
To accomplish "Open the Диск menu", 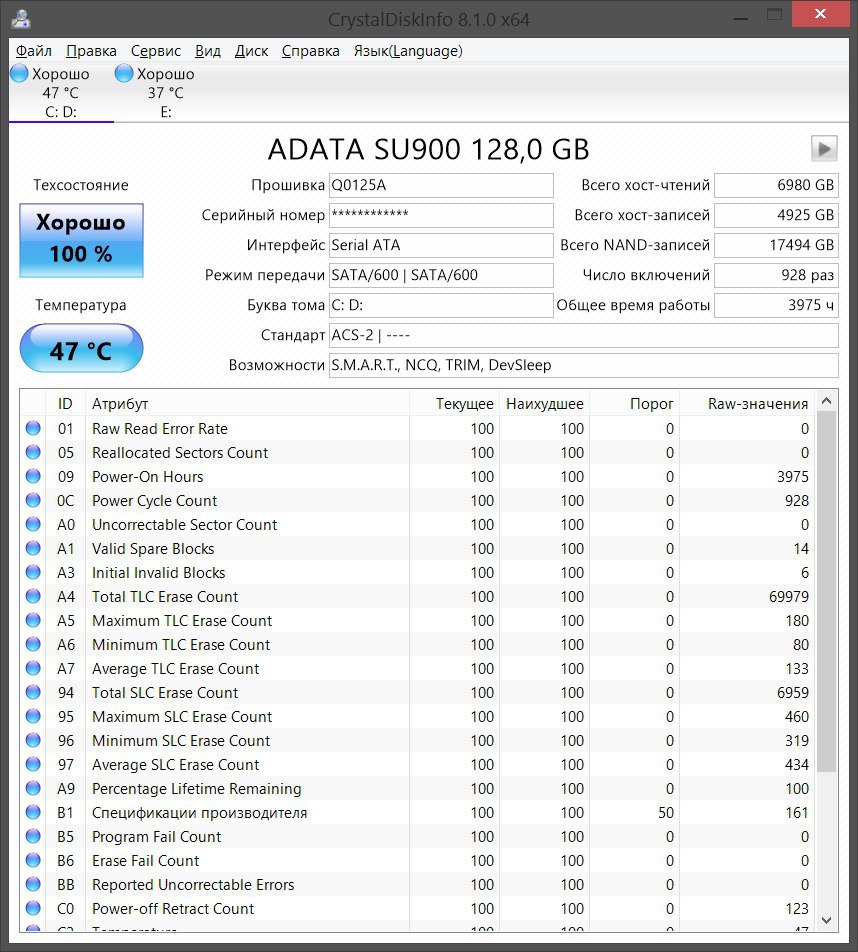I will point(251,51).
